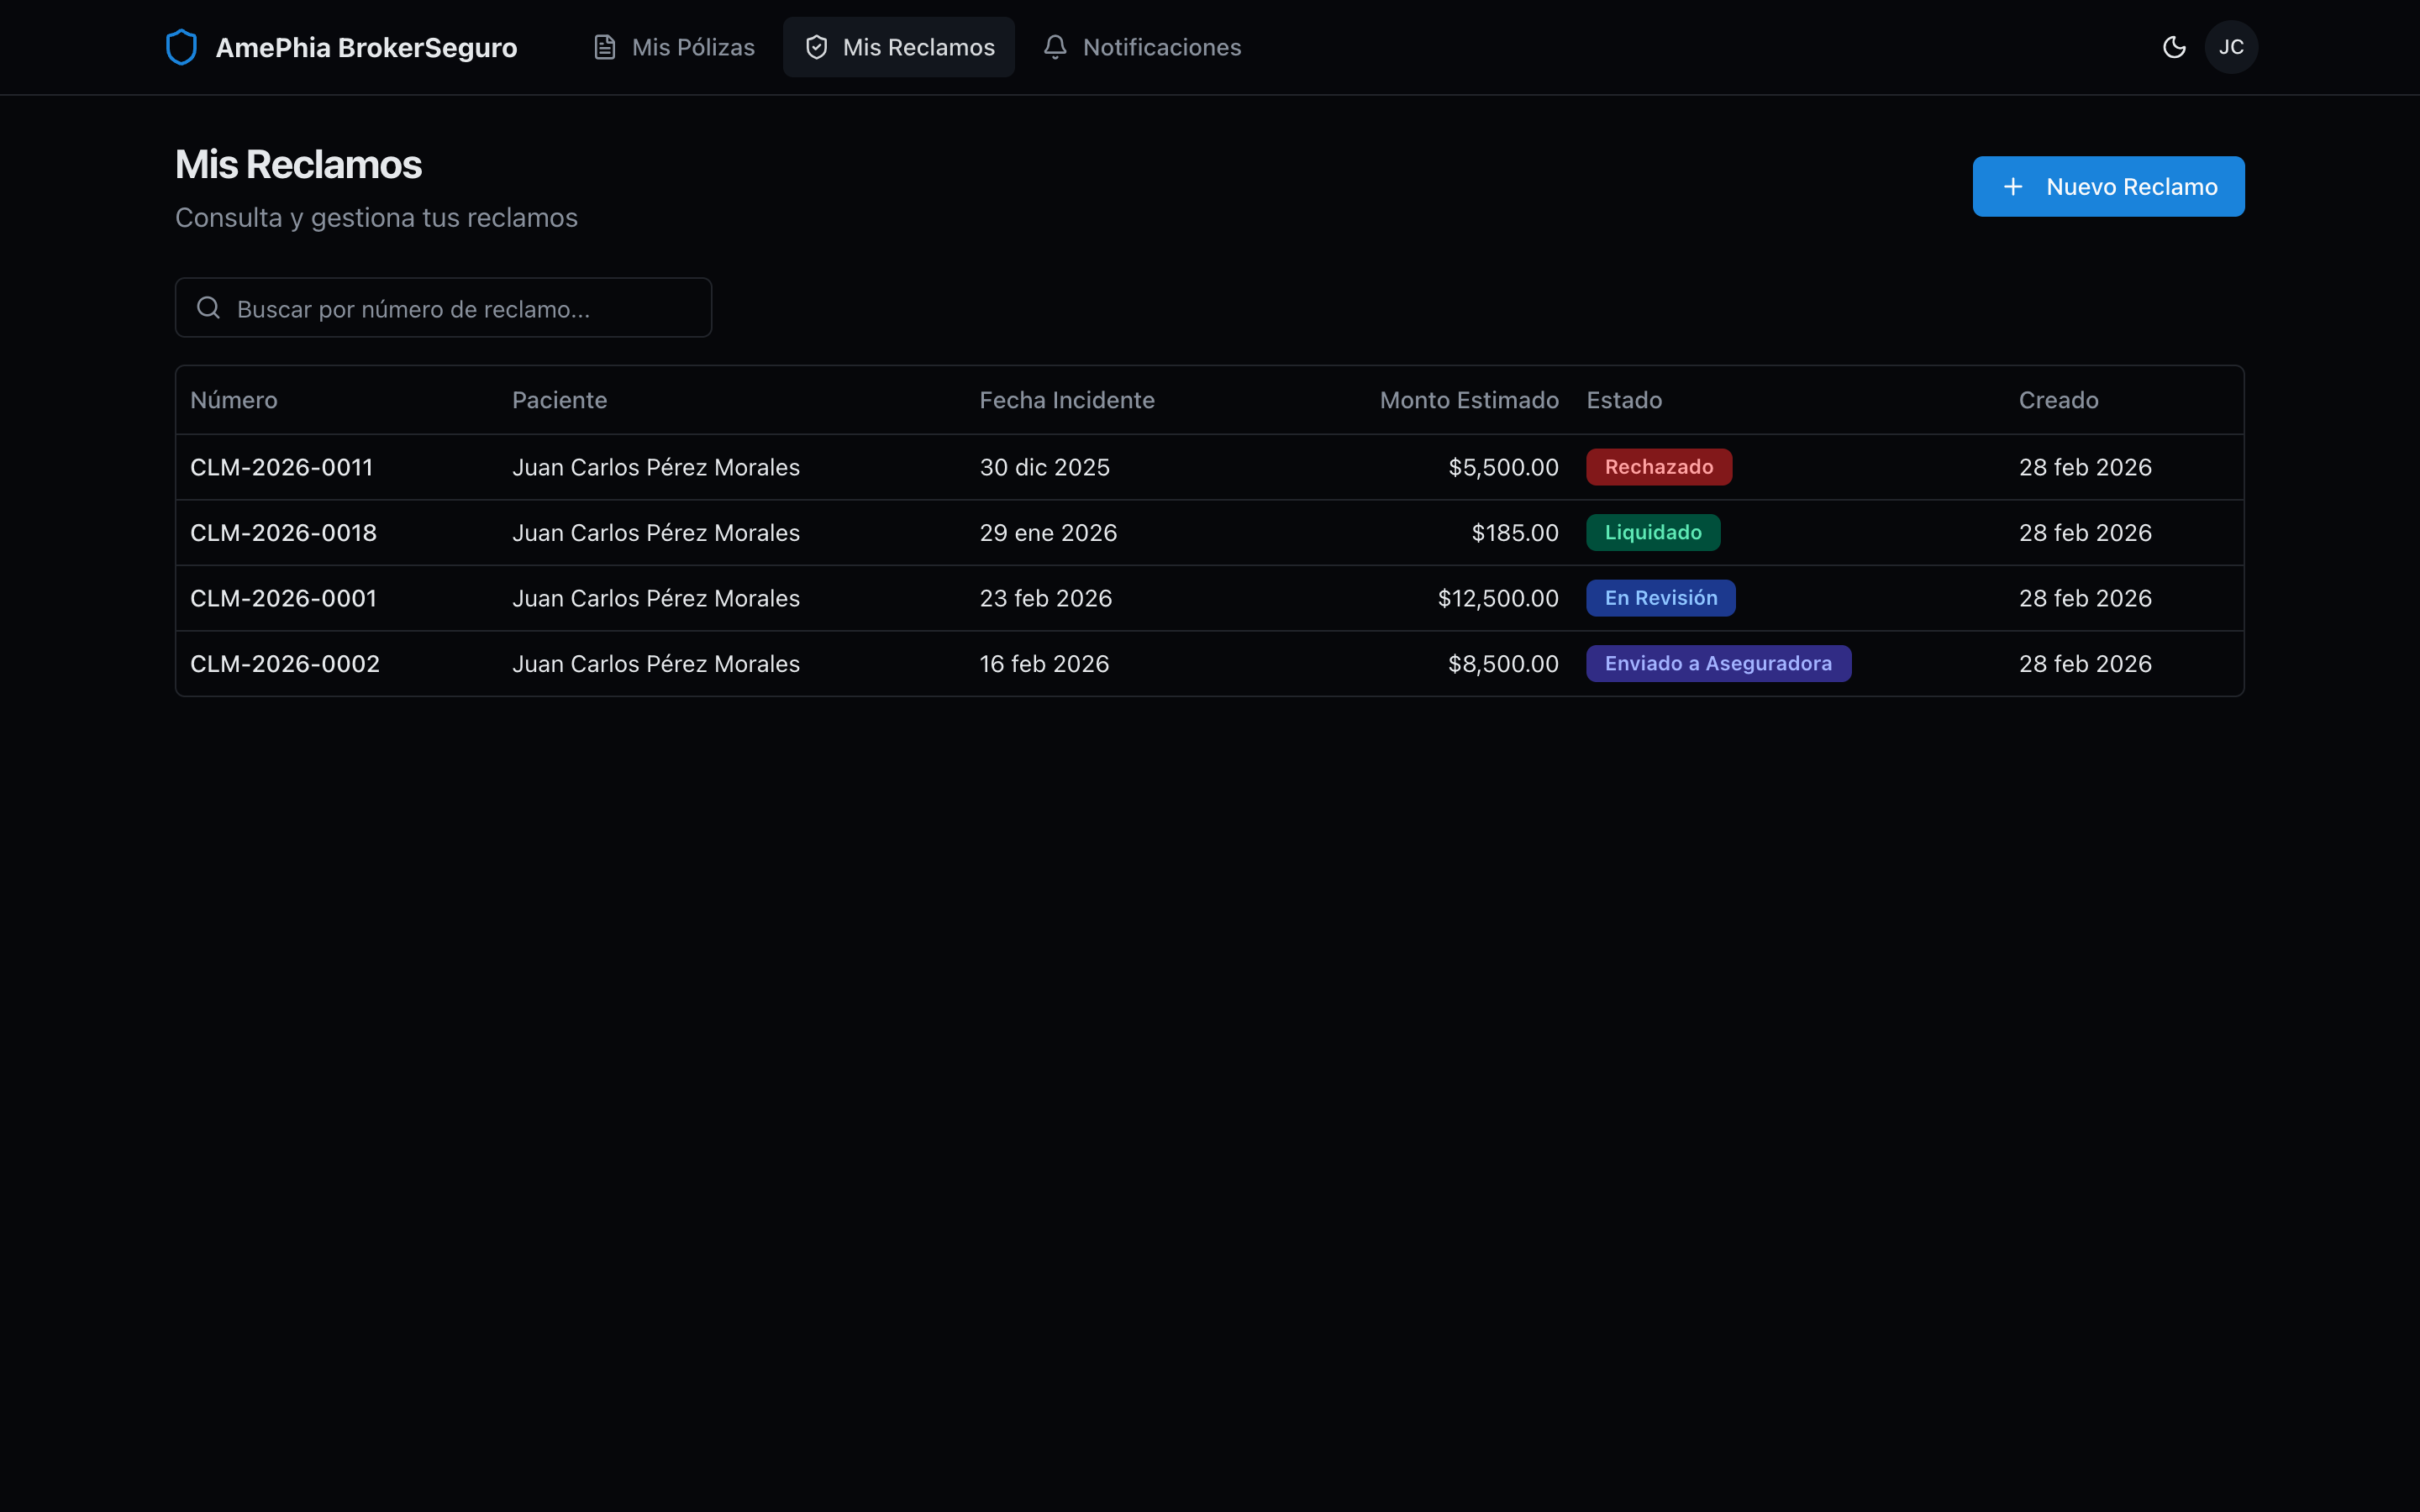
Task: Select the $185.00 amount cell
Action: coord(1515,533)
